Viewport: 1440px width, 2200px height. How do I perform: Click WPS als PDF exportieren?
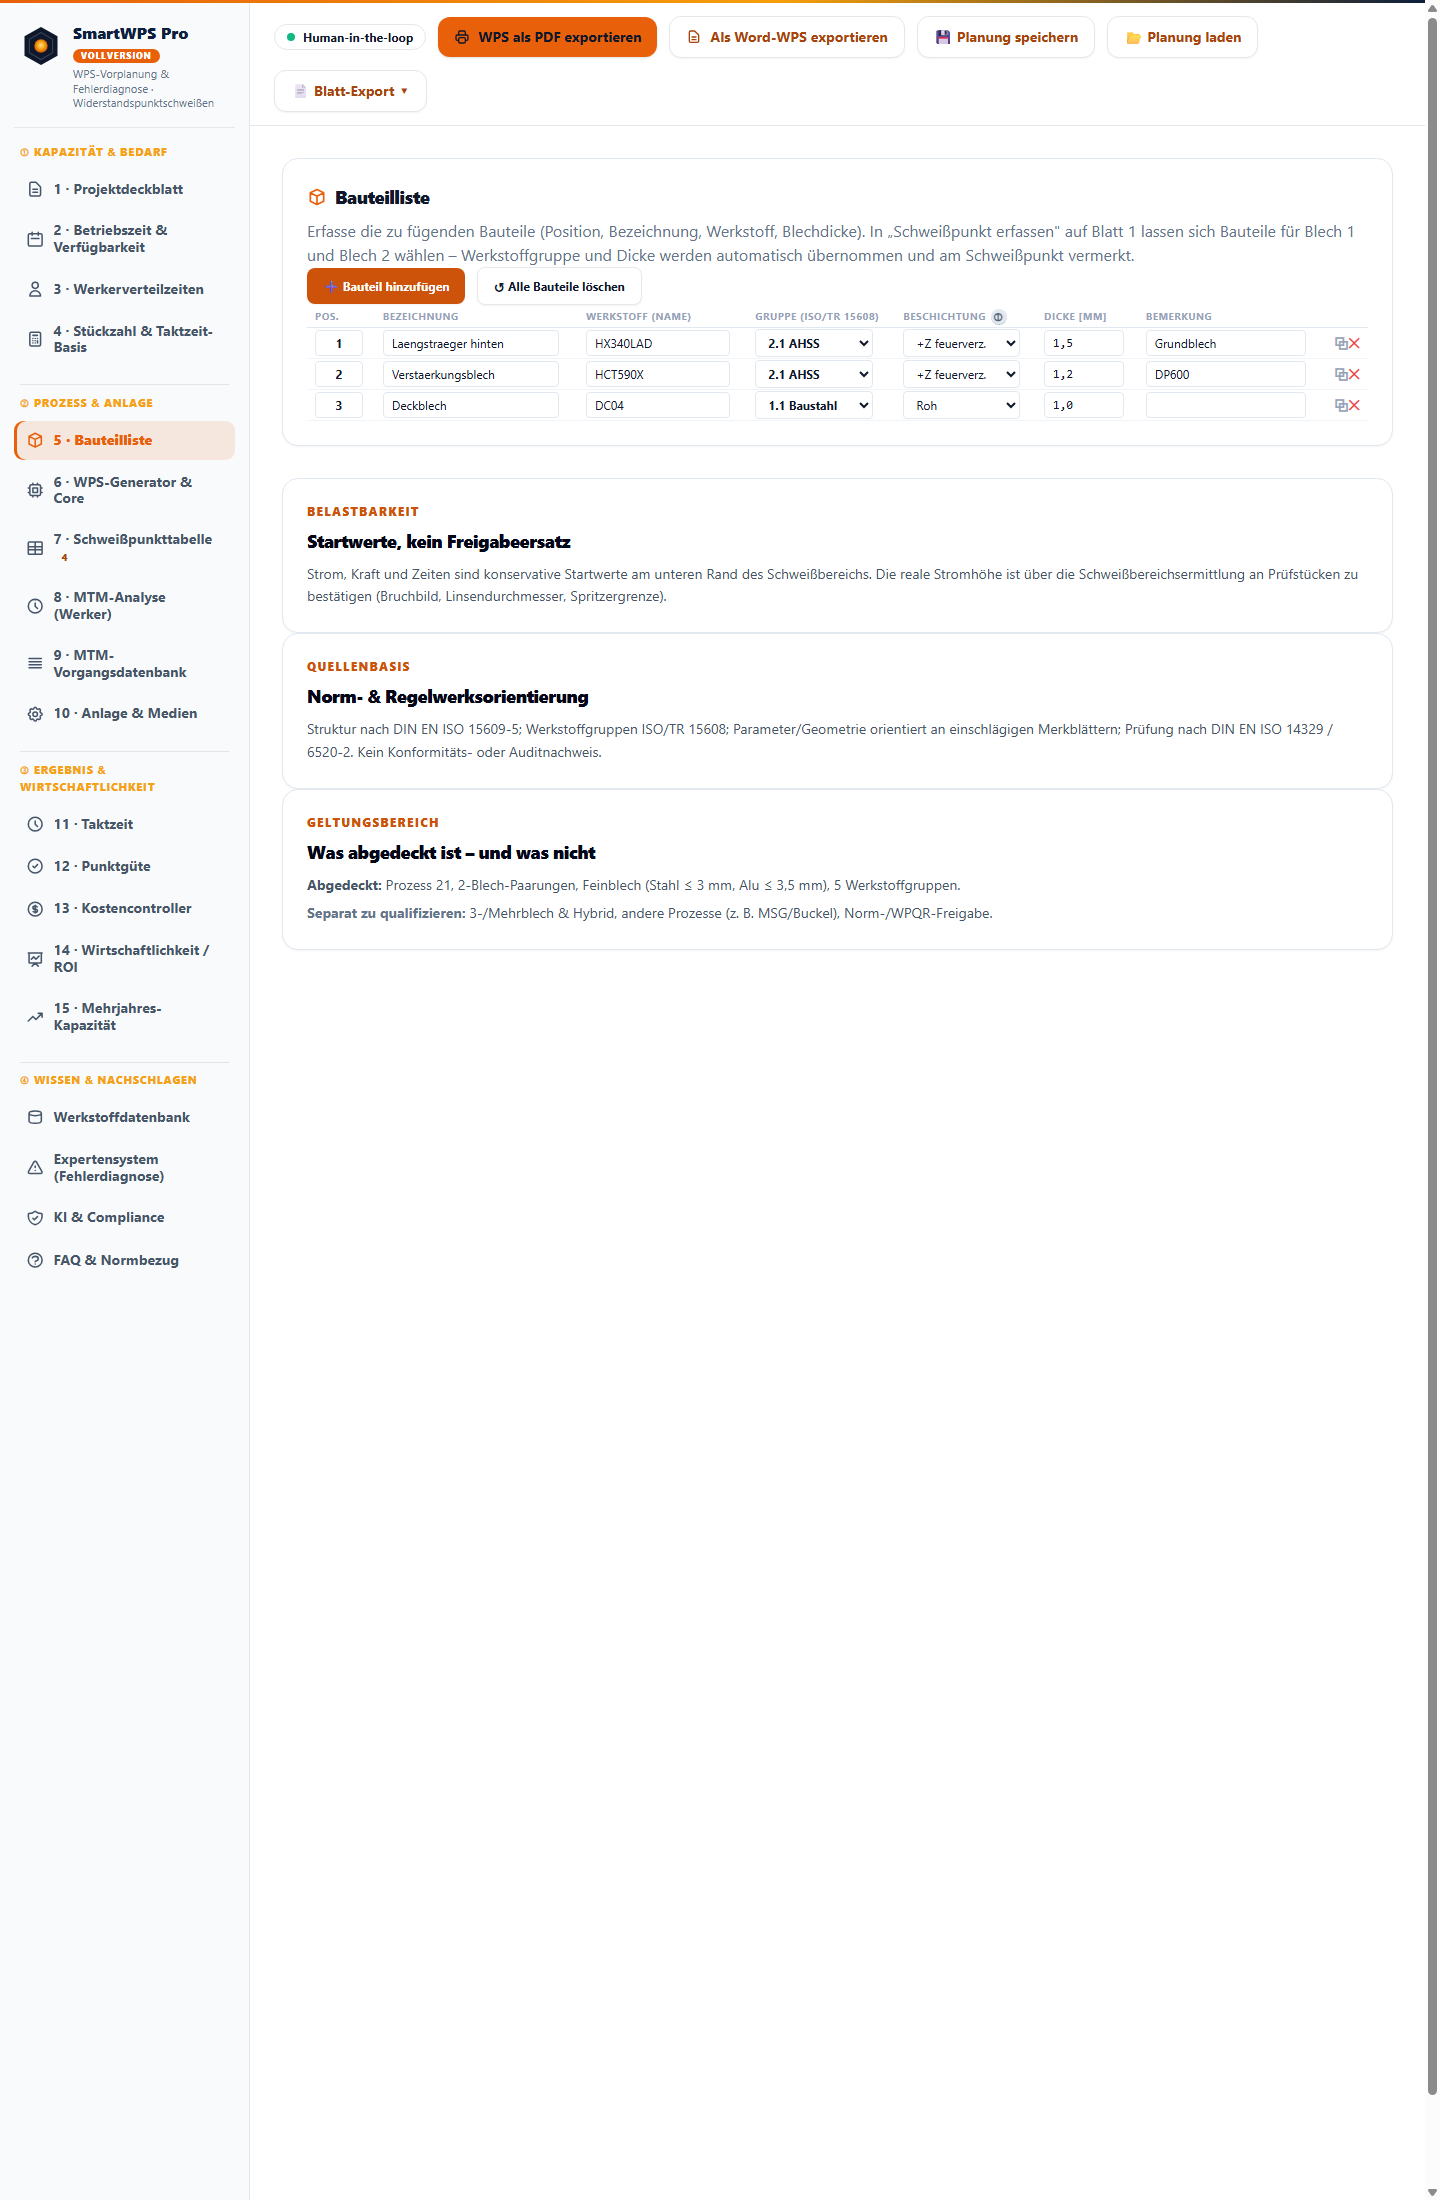point(547,38)
